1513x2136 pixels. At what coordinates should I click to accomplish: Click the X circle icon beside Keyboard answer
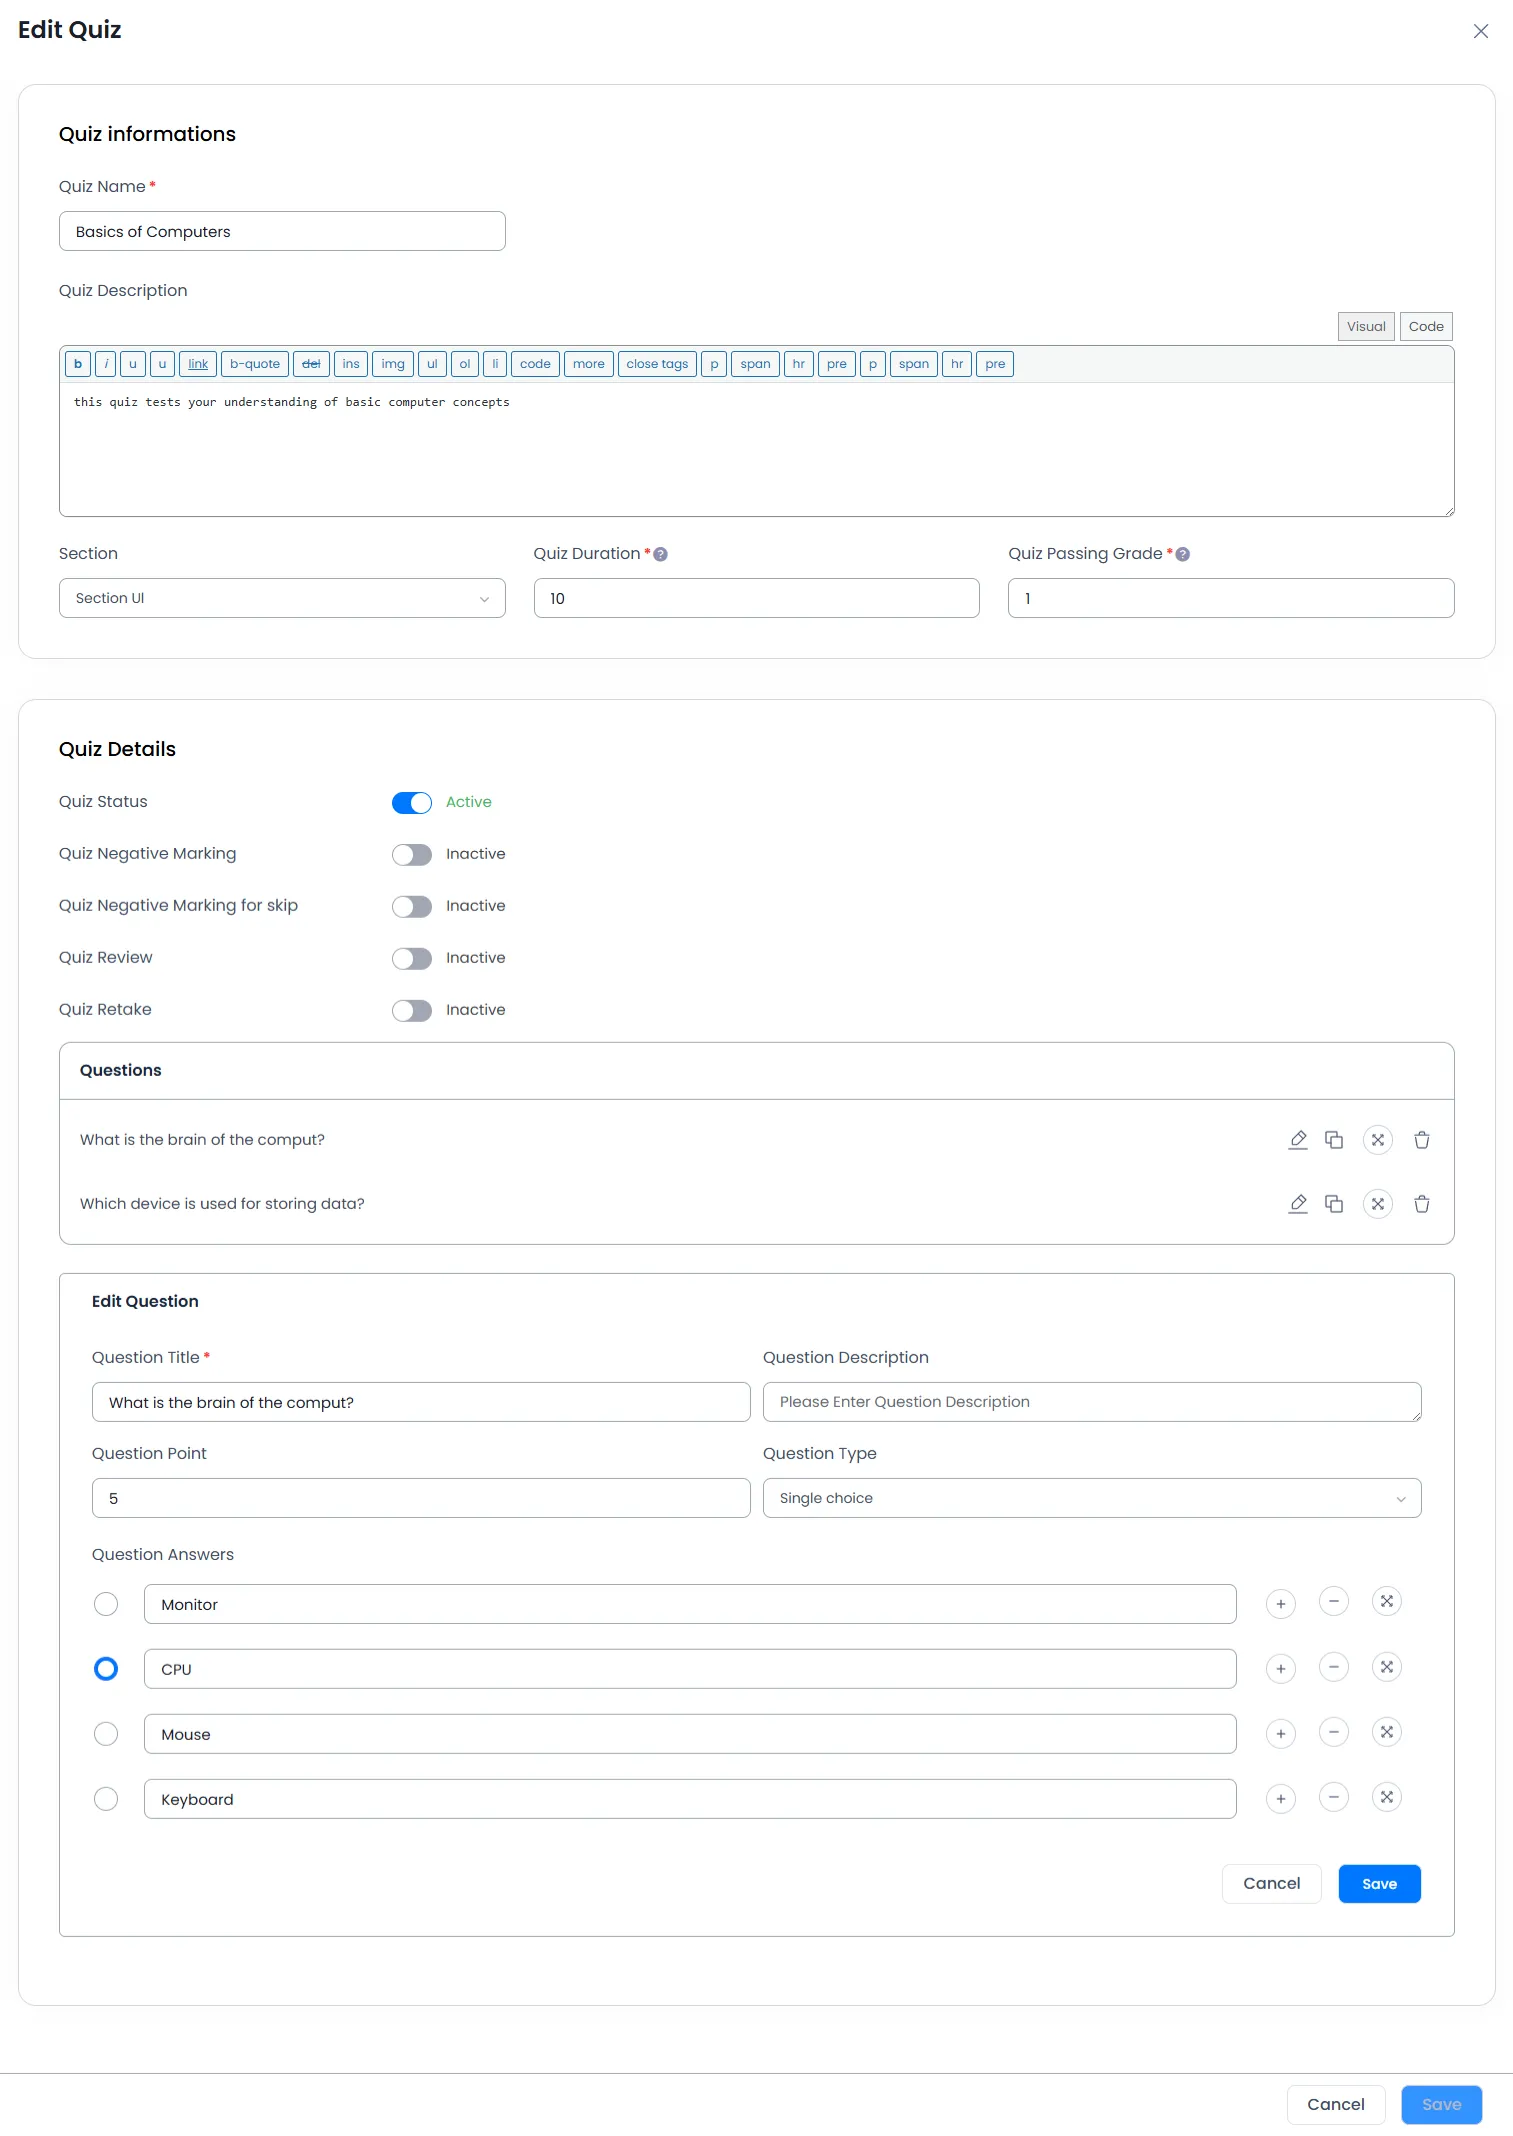pyautogui.click(x=1387, y=1797)
